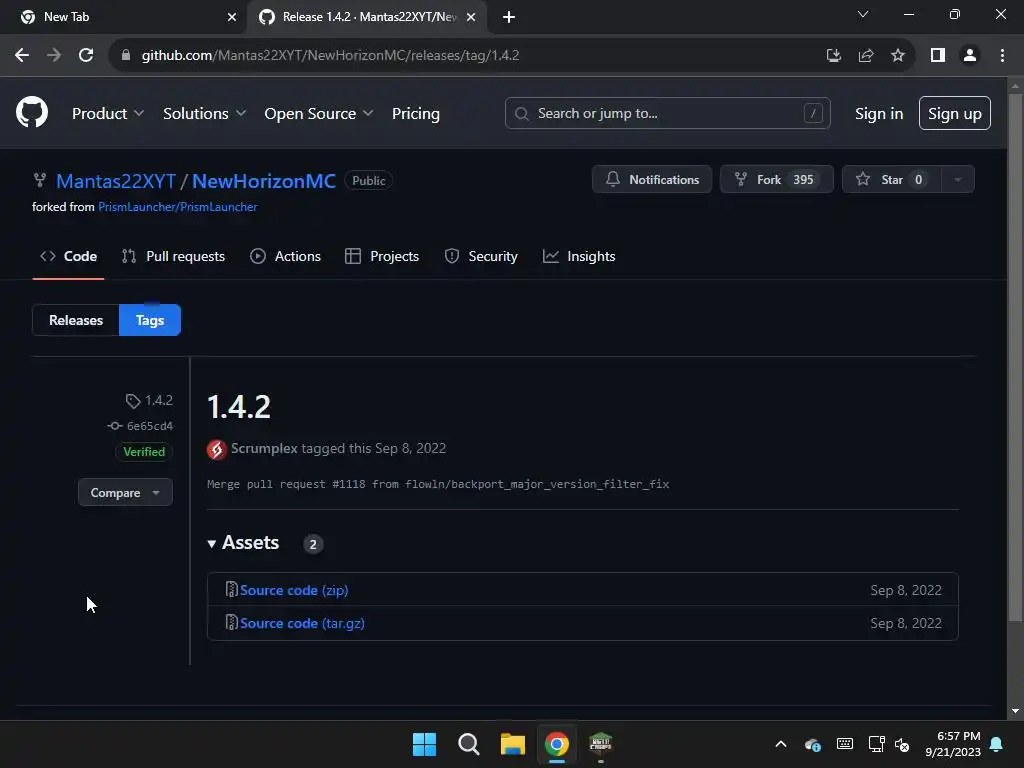1024x768 pixels.
Task: Open File Explorer from taskbar
Action: pos(513,744)
